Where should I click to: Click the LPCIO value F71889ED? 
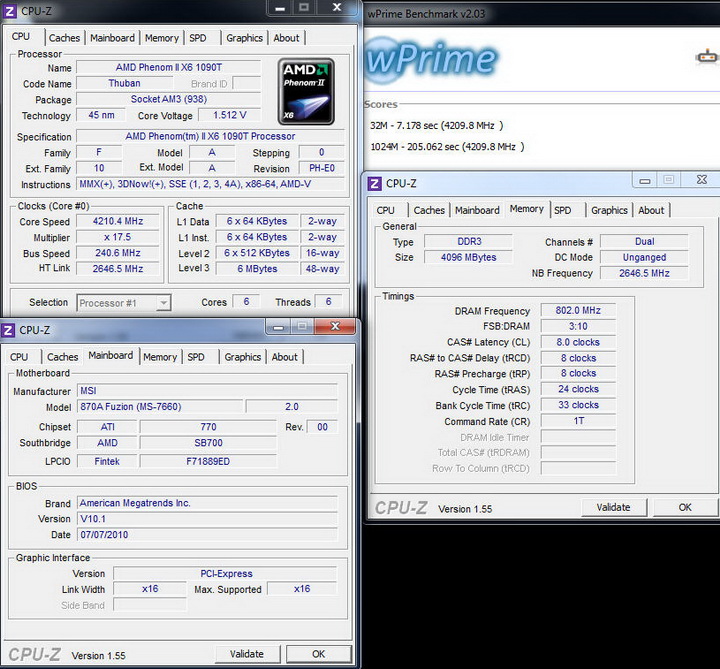click(x=208, y=461)
